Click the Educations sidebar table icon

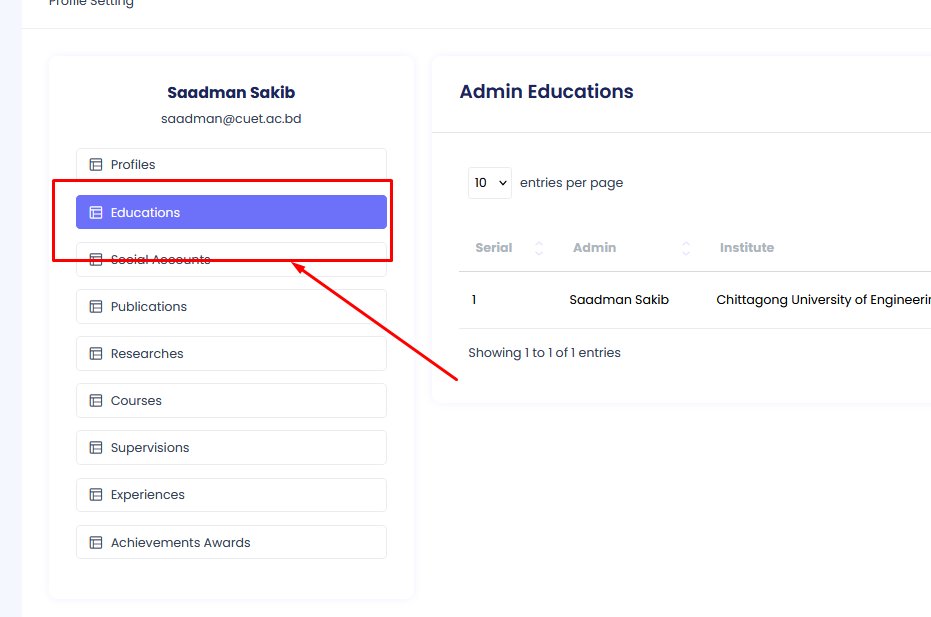tap(96, 212)
